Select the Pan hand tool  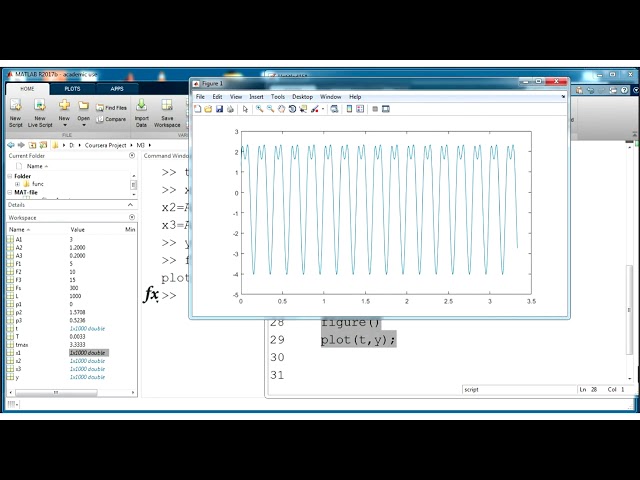(x=281, y=109)
